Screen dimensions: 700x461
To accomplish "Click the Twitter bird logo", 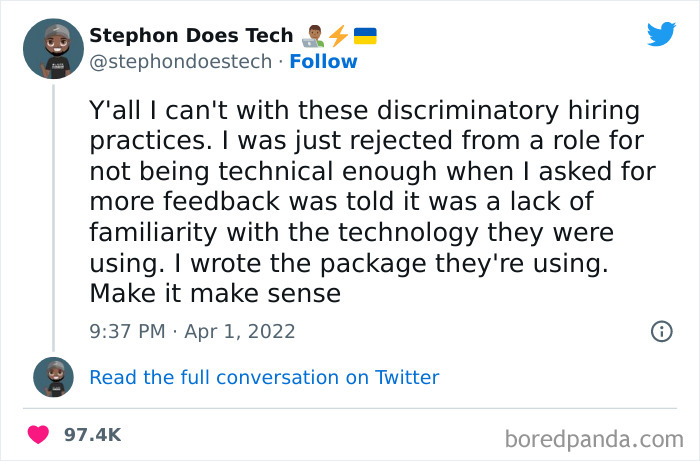I will 661,34.
